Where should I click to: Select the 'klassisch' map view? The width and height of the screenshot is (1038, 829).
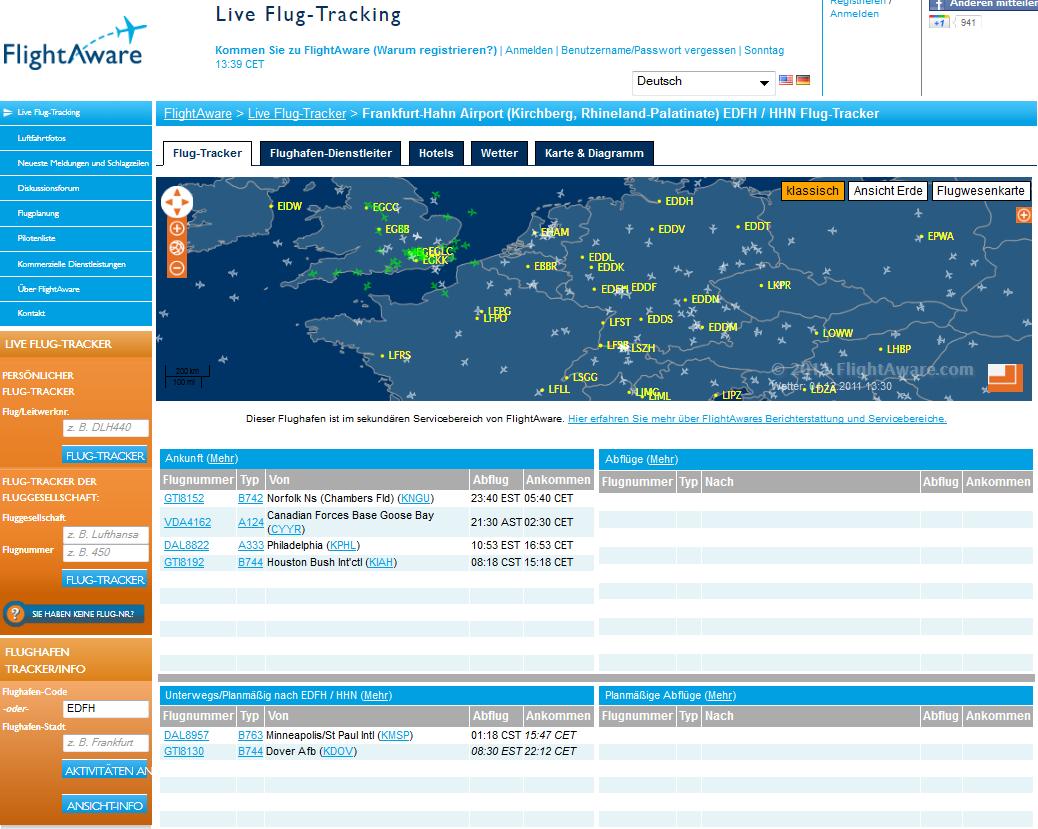click(x=812, y=191)
